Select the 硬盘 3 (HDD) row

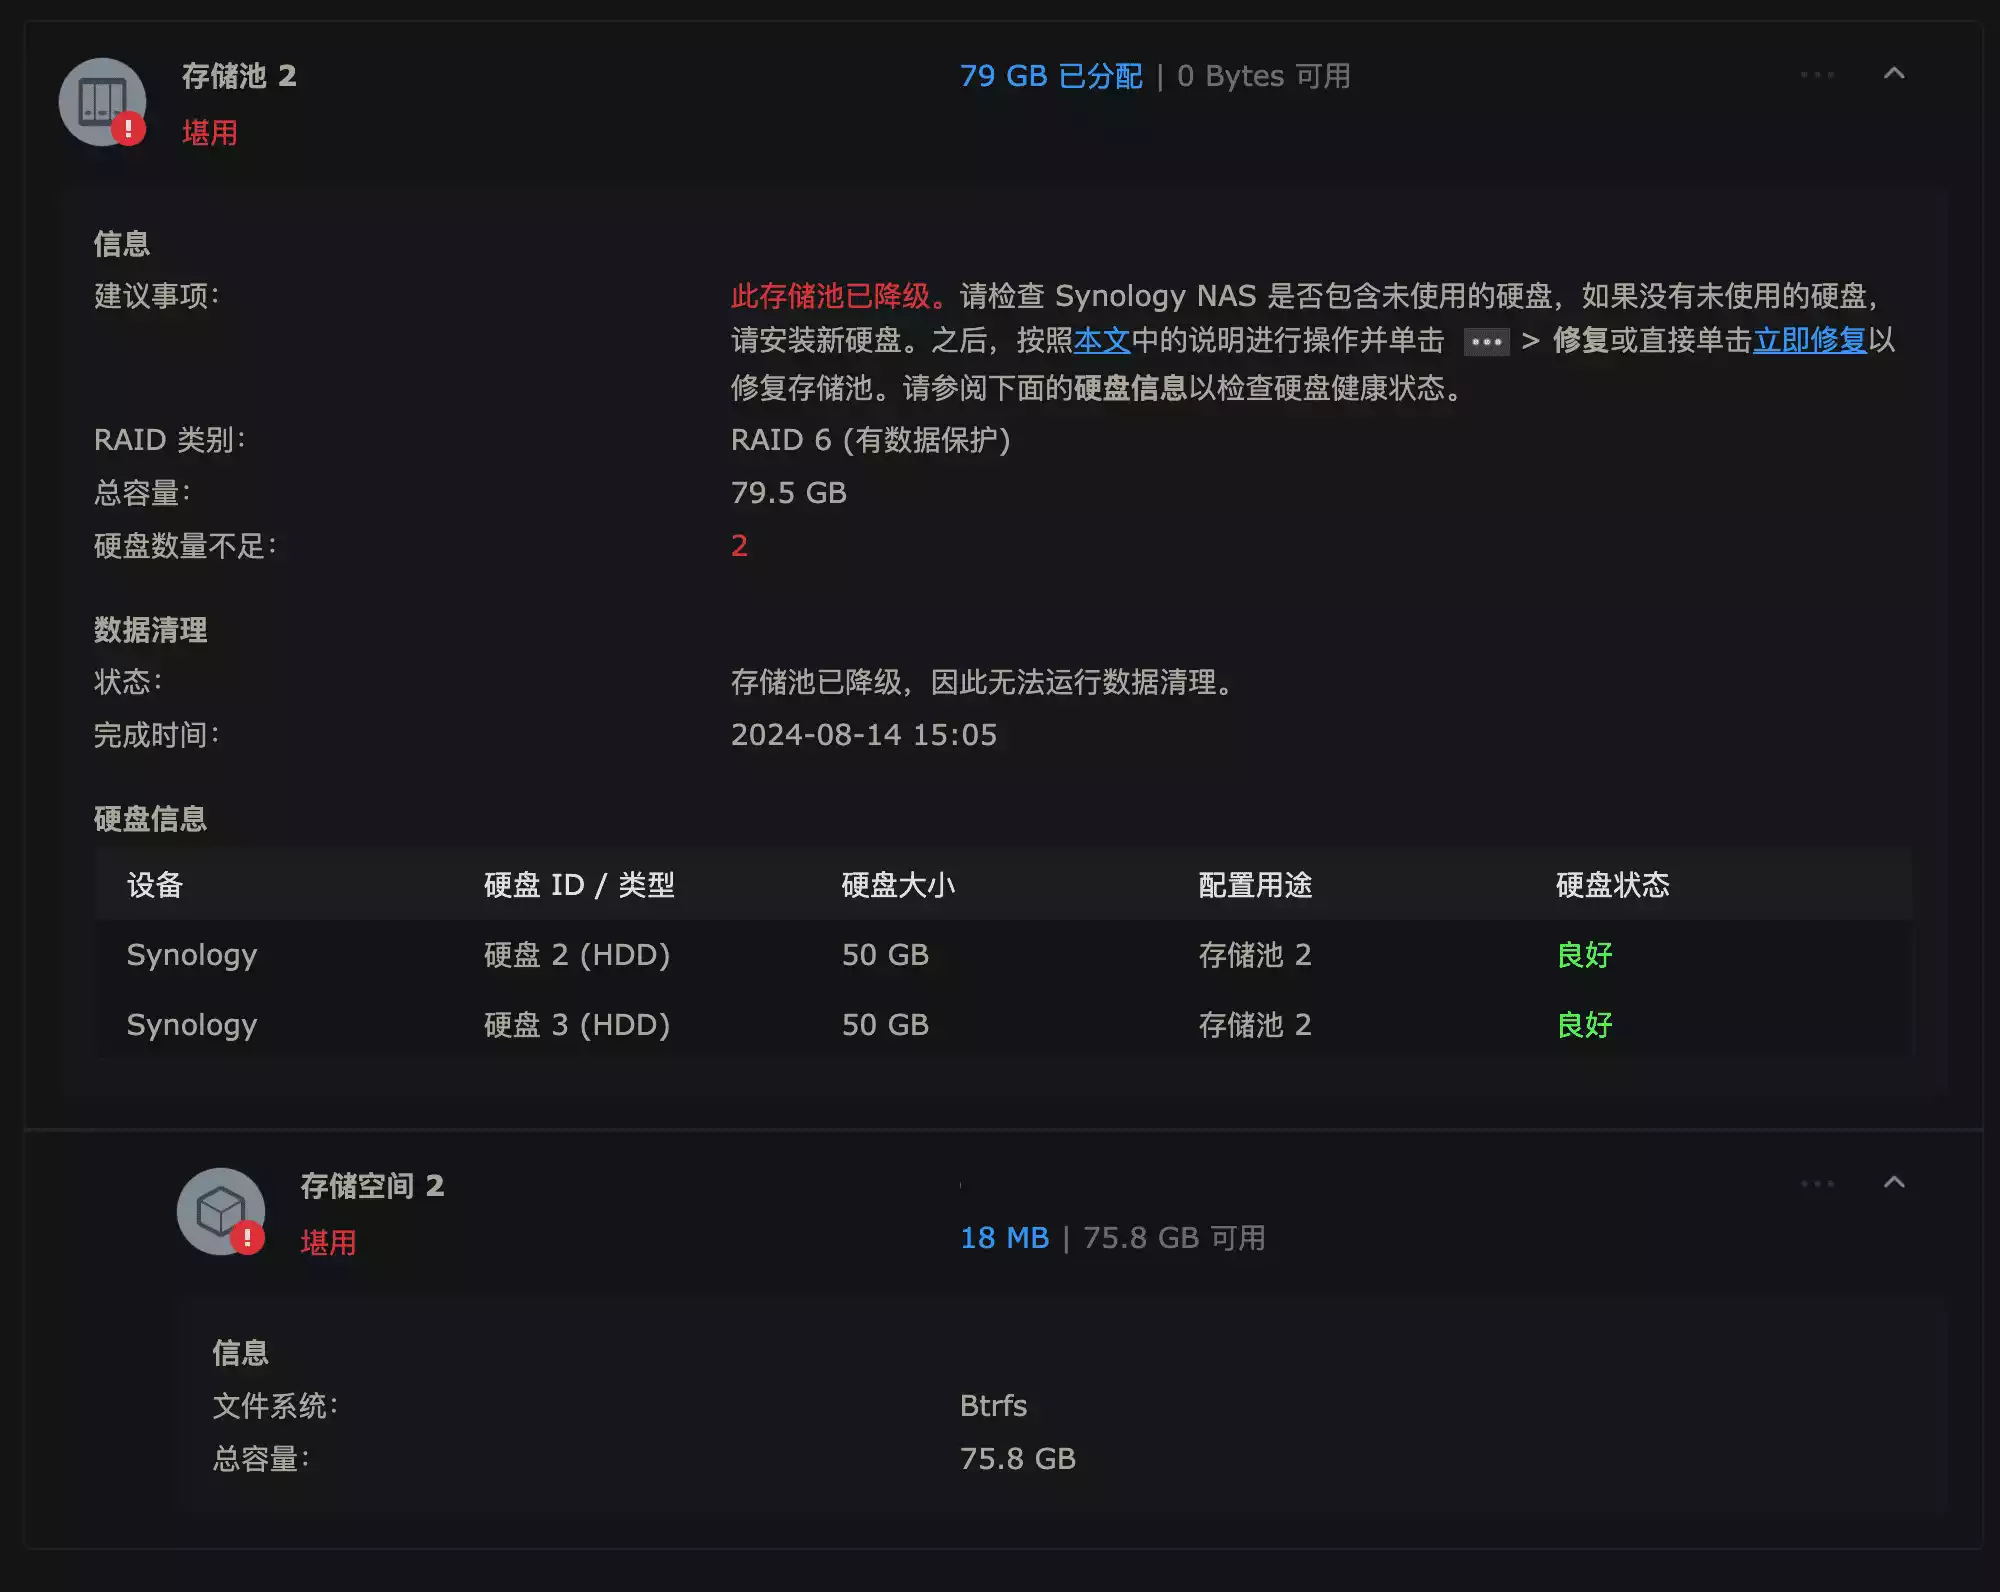[577, 1025]
